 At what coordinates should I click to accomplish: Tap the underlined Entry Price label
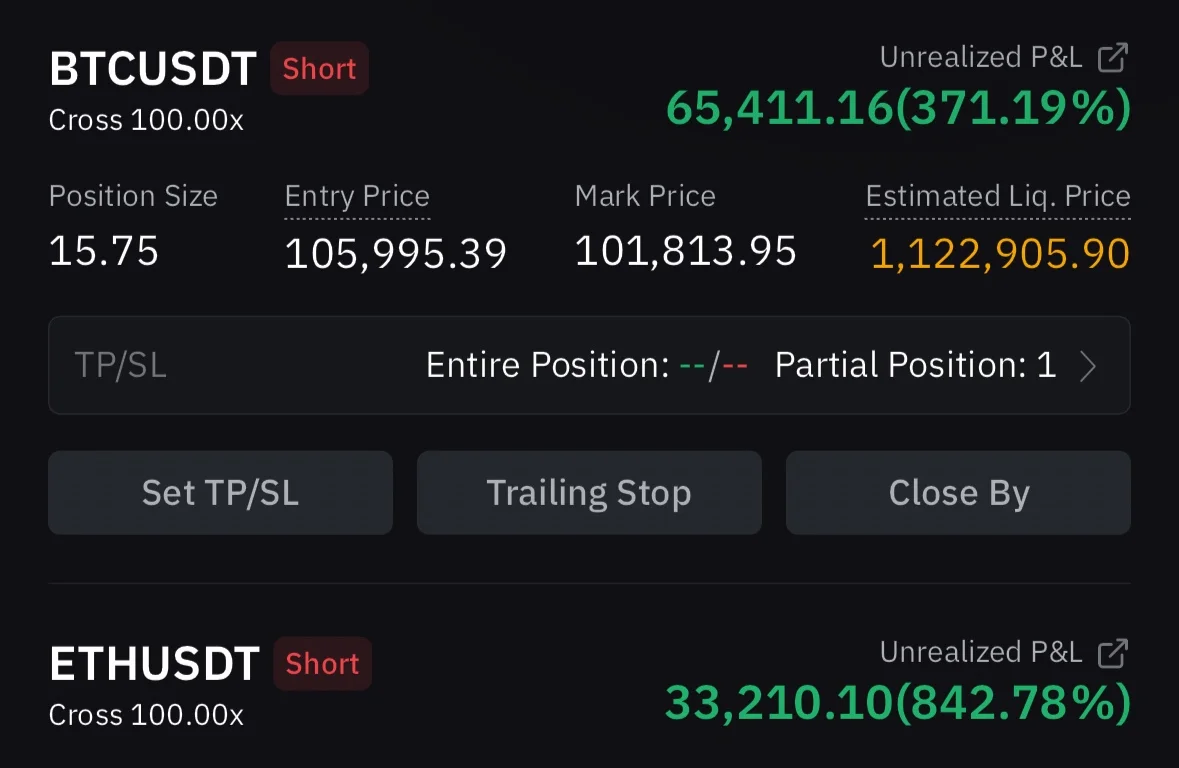[357, 196]
